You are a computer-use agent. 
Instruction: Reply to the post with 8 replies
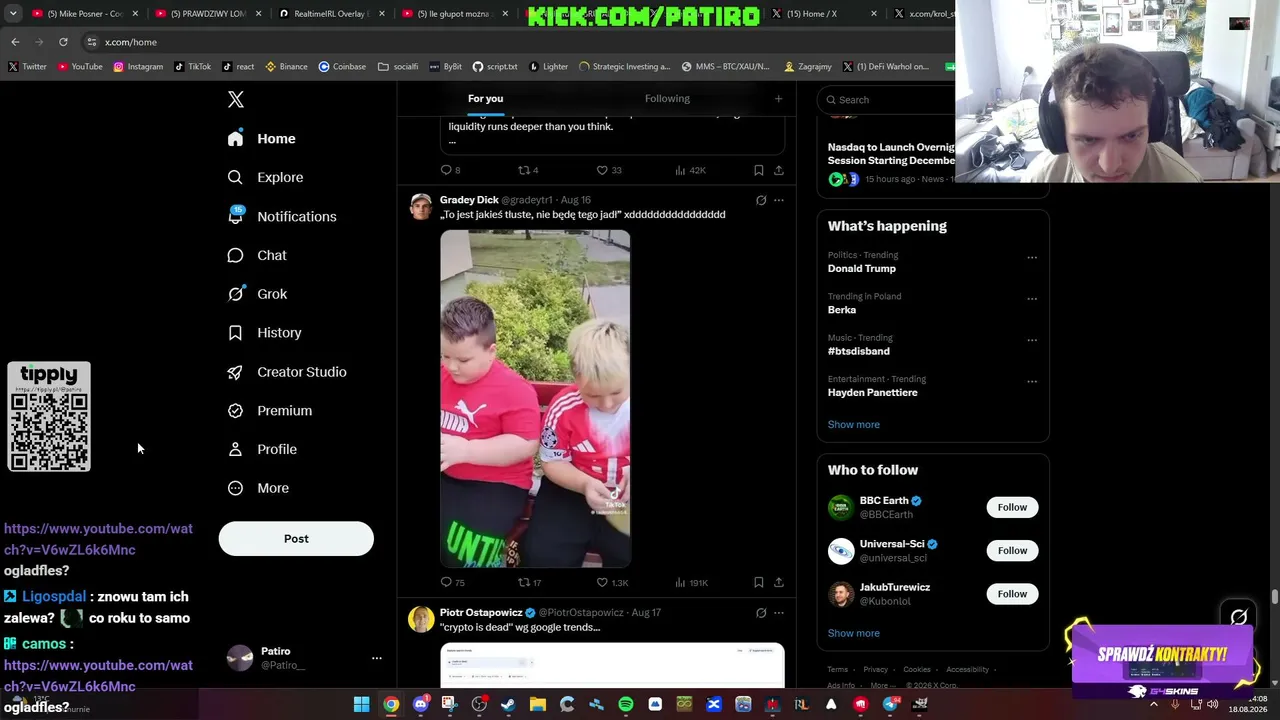coord(451,170)
